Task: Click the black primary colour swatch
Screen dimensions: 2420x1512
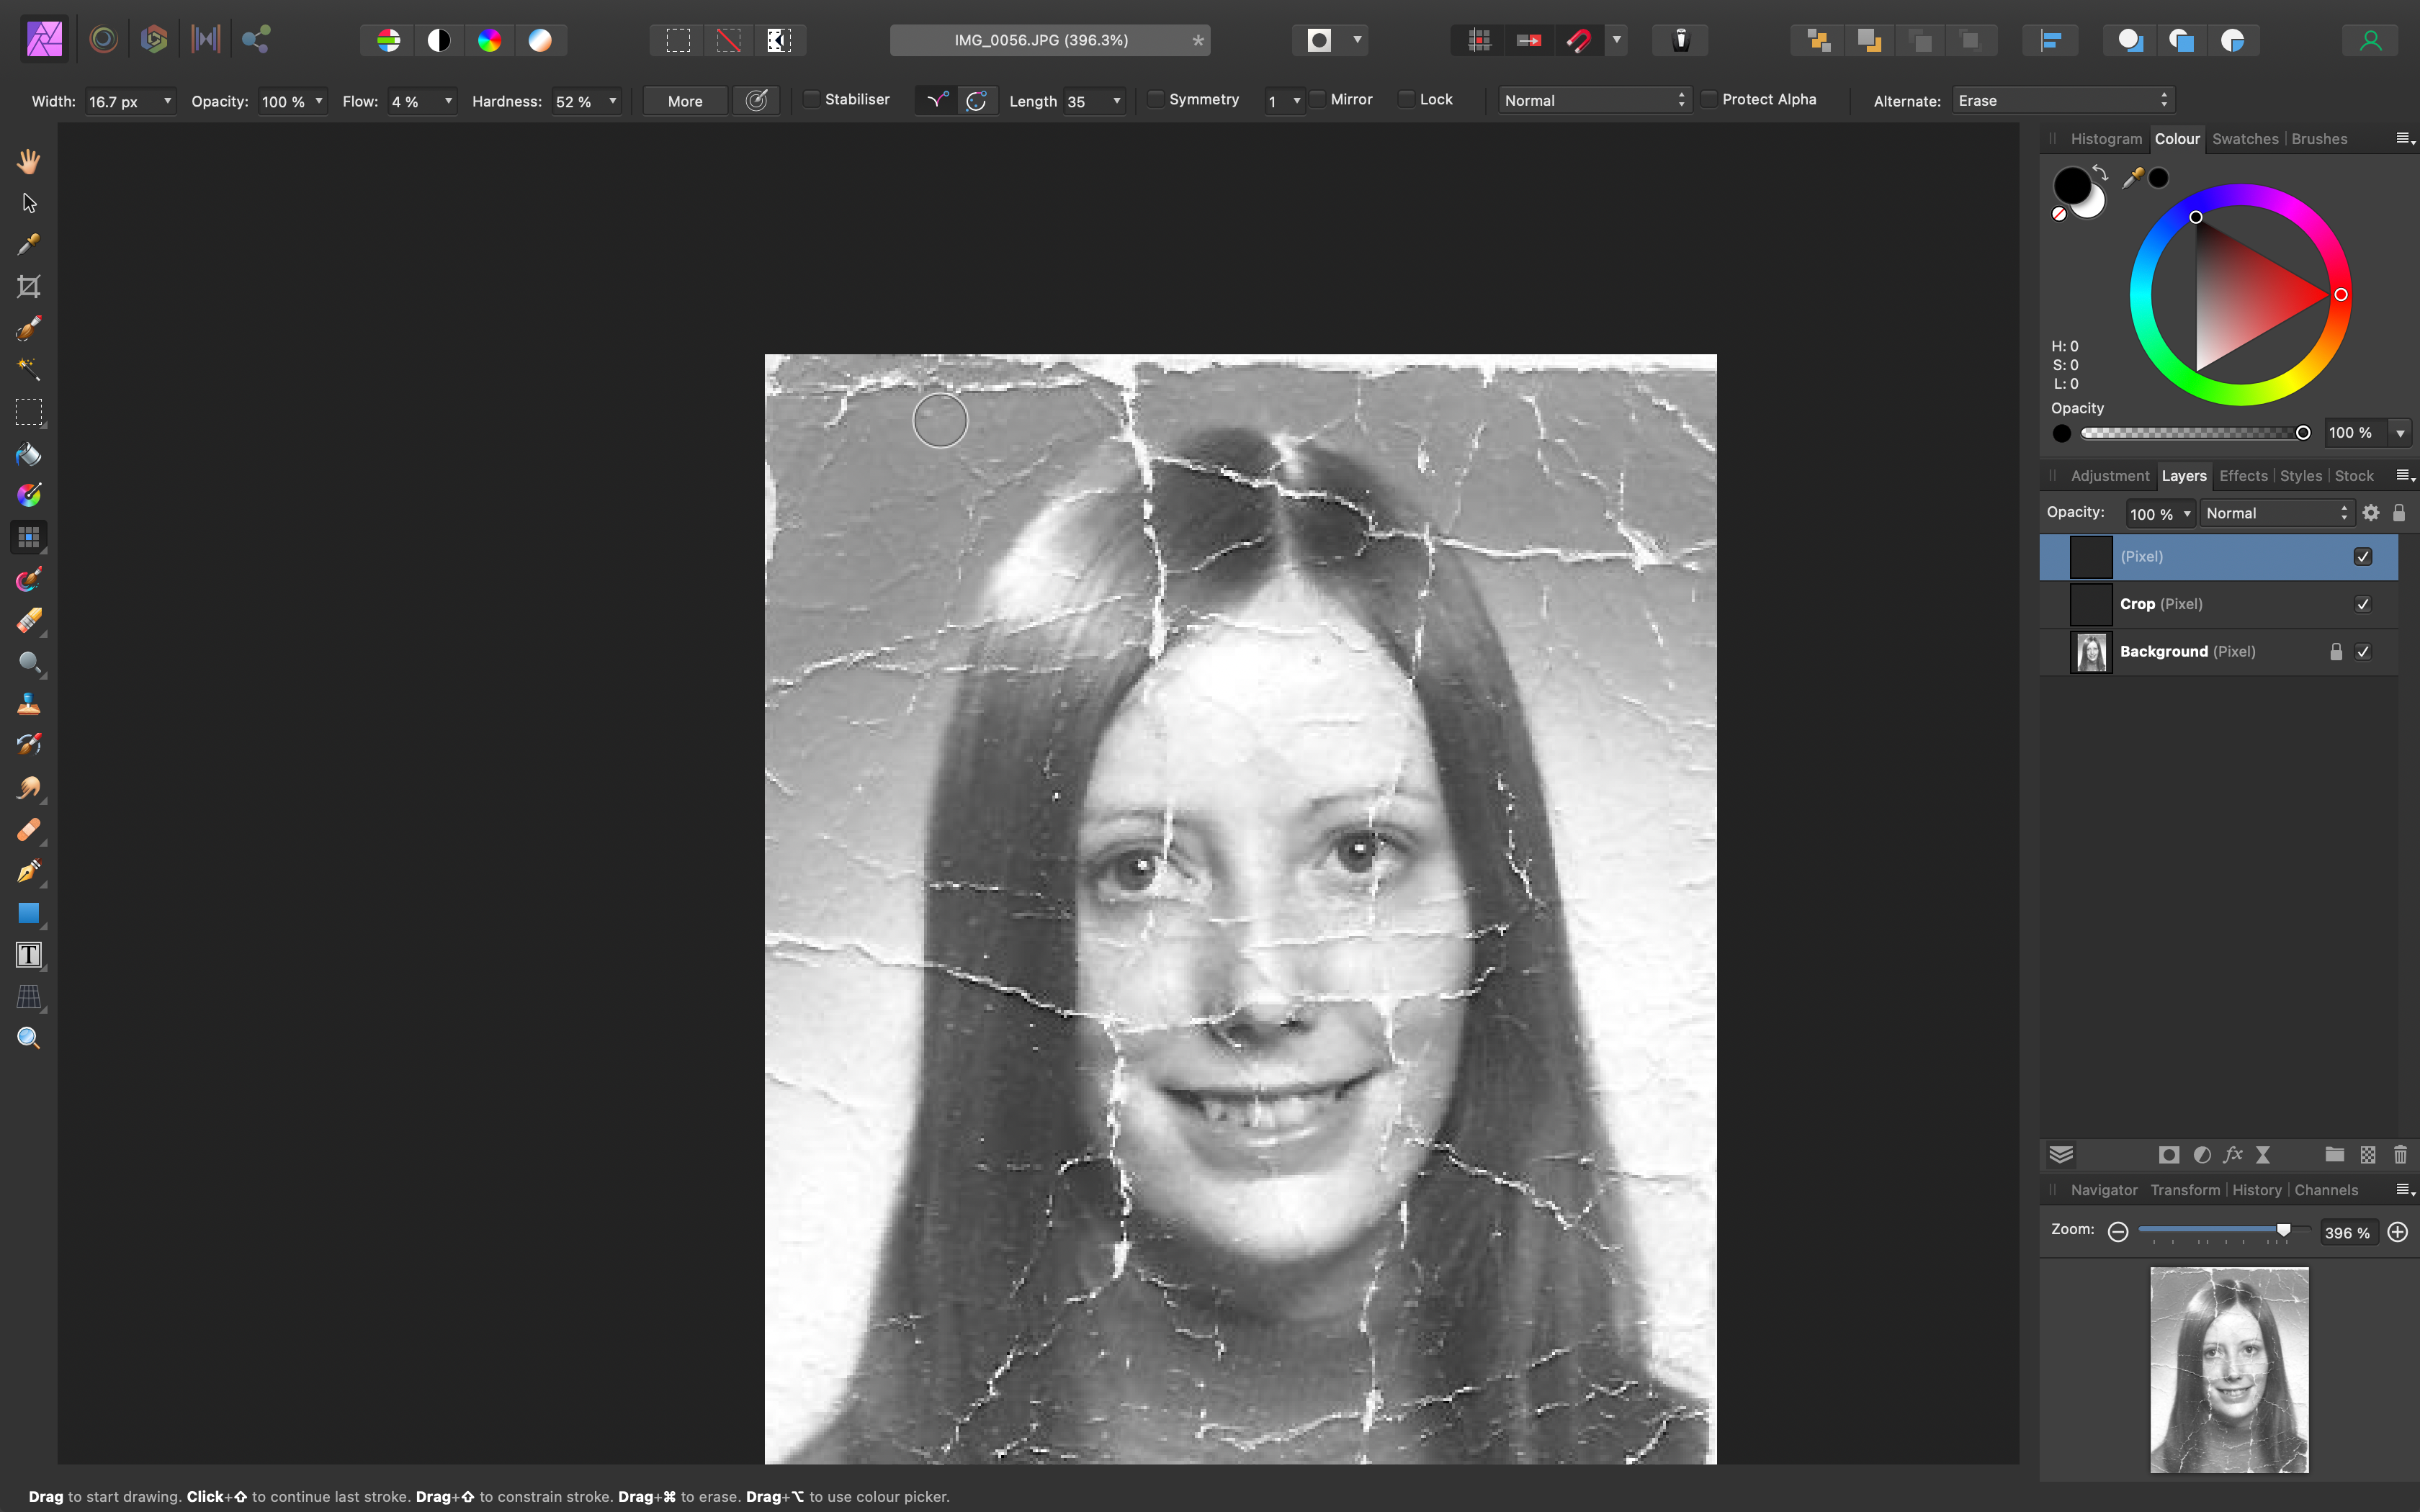Action: (x=2071, y=186)
